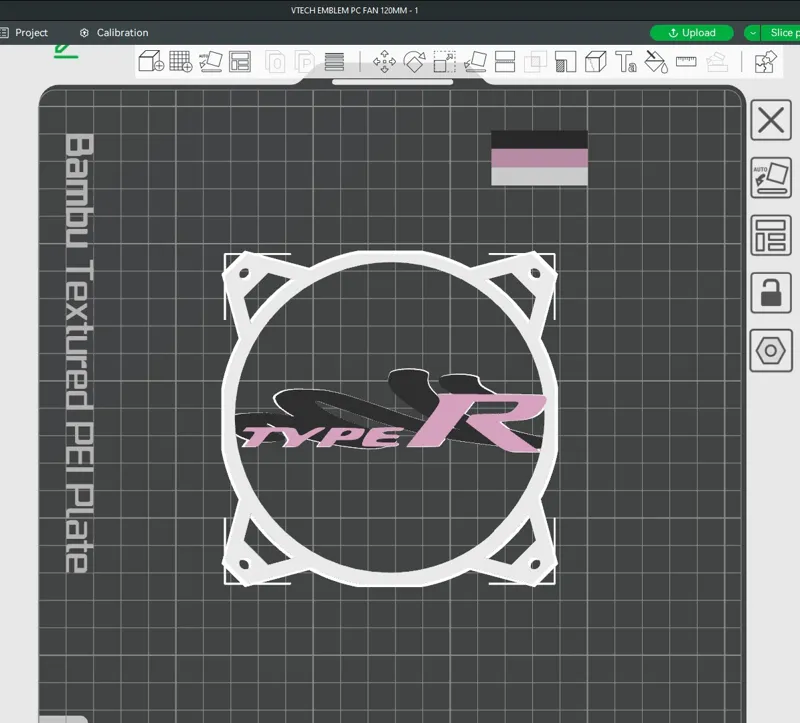Click the pink band of the tower
The image size is (800, 723).
[539, 158]
